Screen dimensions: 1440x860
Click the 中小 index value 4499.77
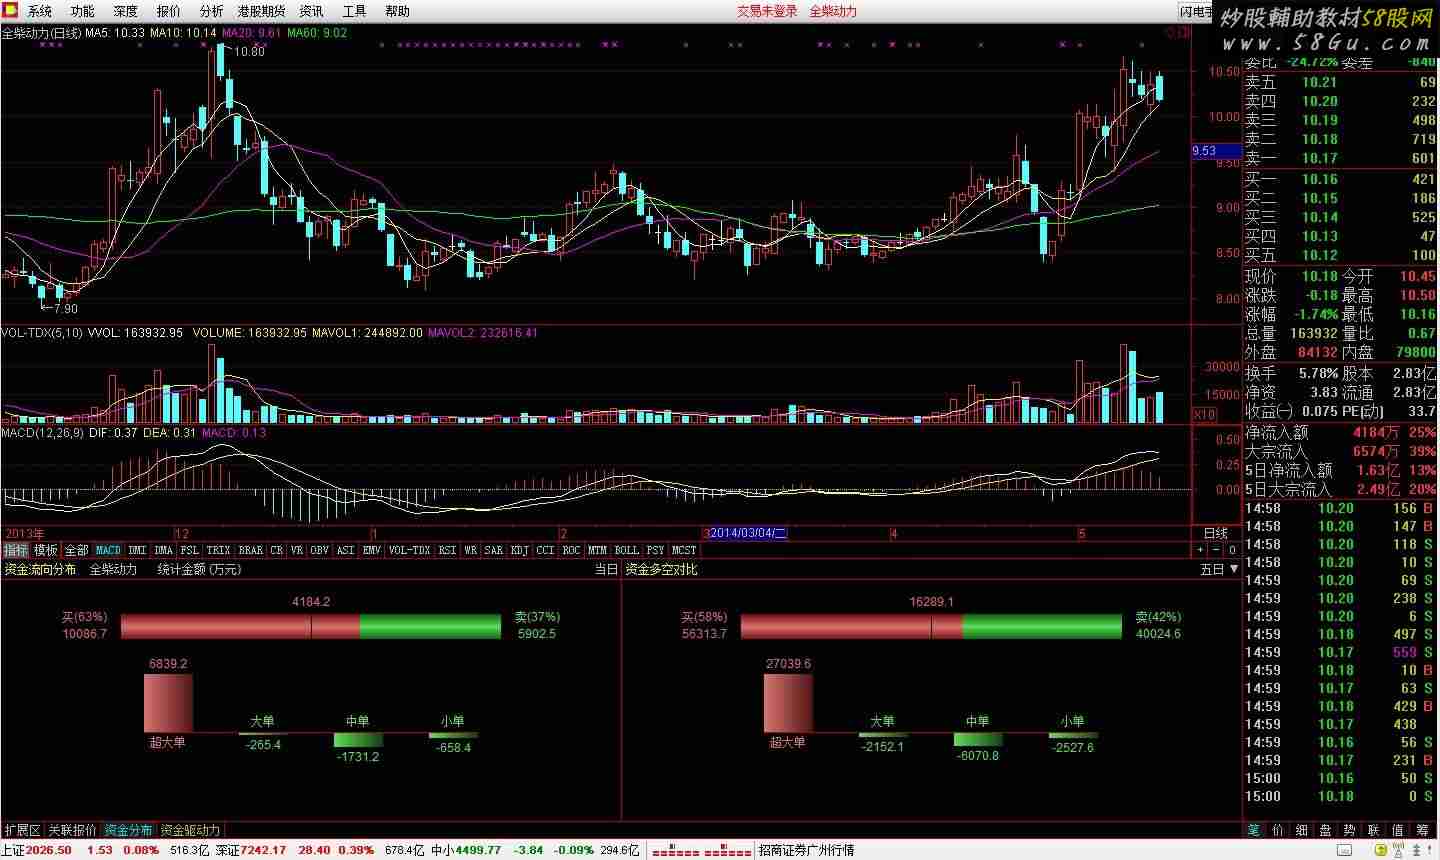click(478, 850)
